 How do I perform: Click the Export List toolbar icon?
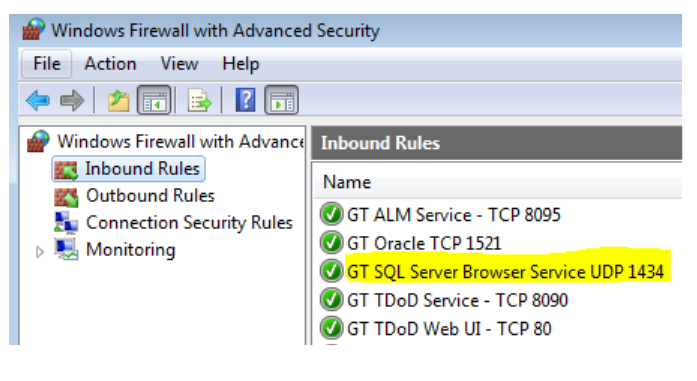[x=199, y=100]
